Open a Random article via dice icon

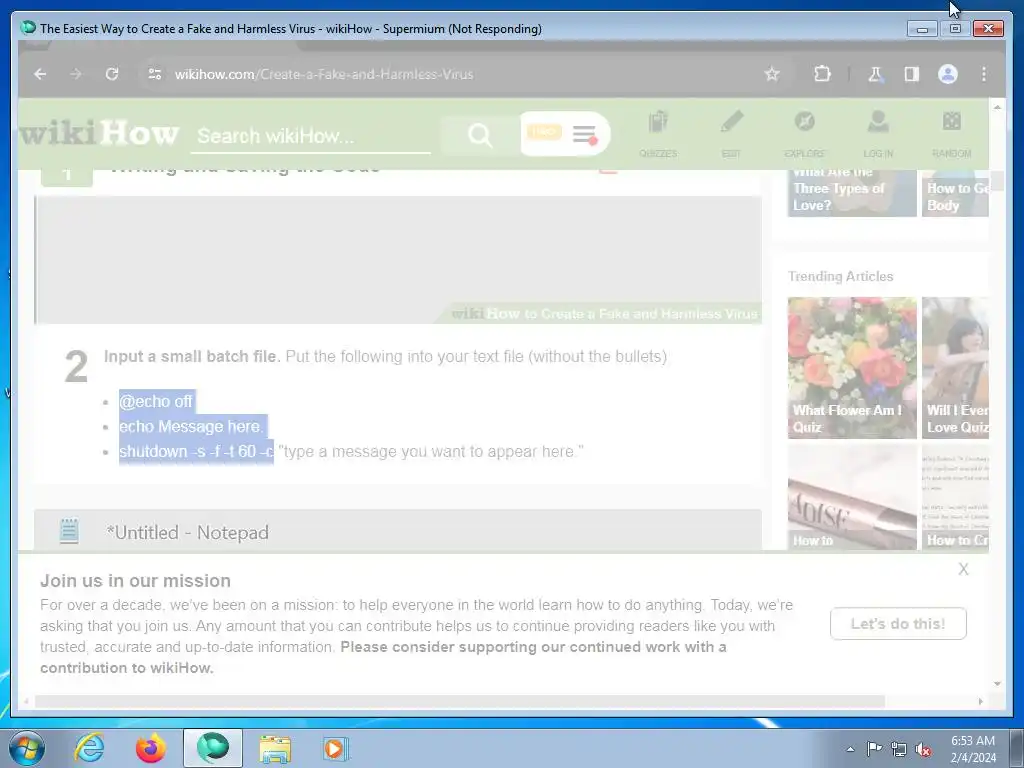click(952, 135)
